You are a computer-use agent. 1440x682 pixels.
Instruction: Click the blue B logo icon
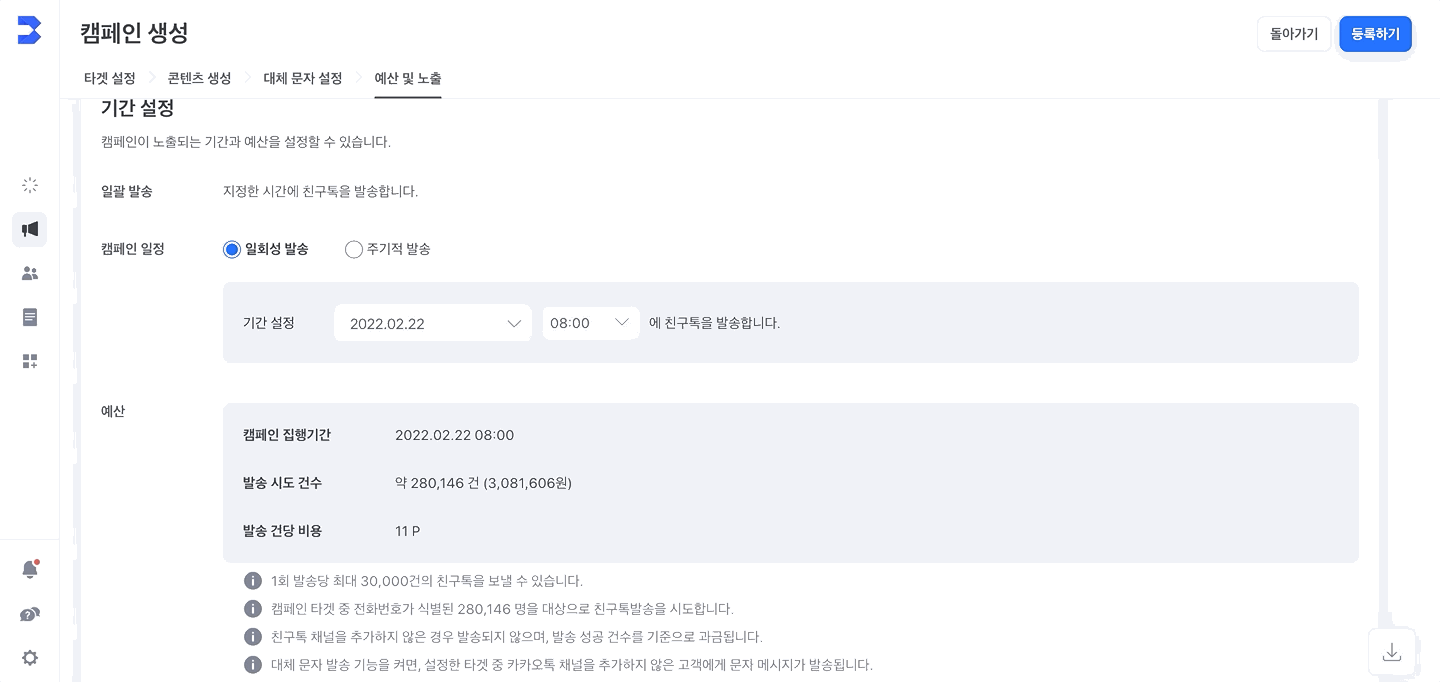[x=29, y=30]
